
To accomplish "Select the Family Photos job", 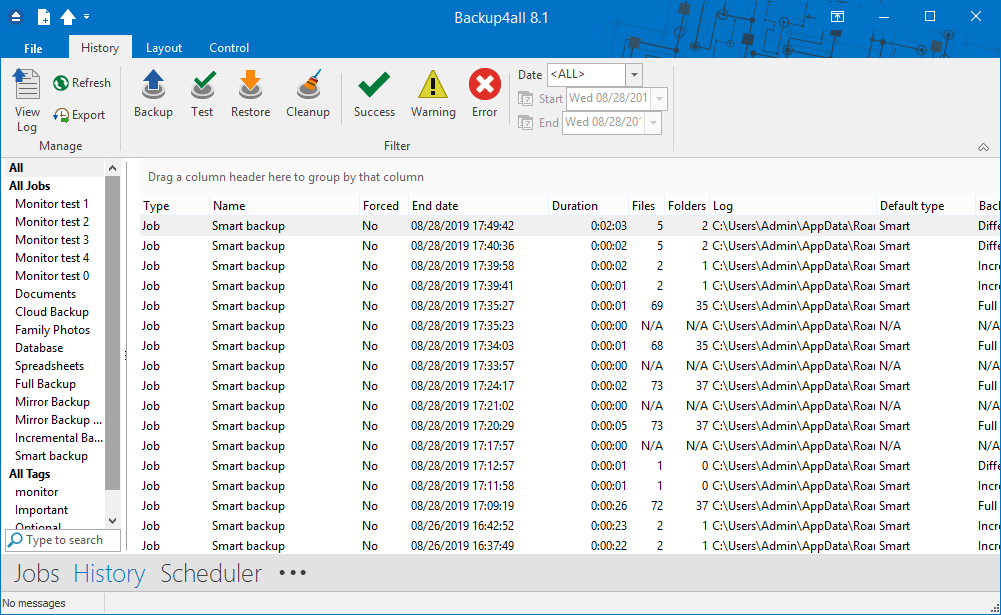I will click(52, 330).
